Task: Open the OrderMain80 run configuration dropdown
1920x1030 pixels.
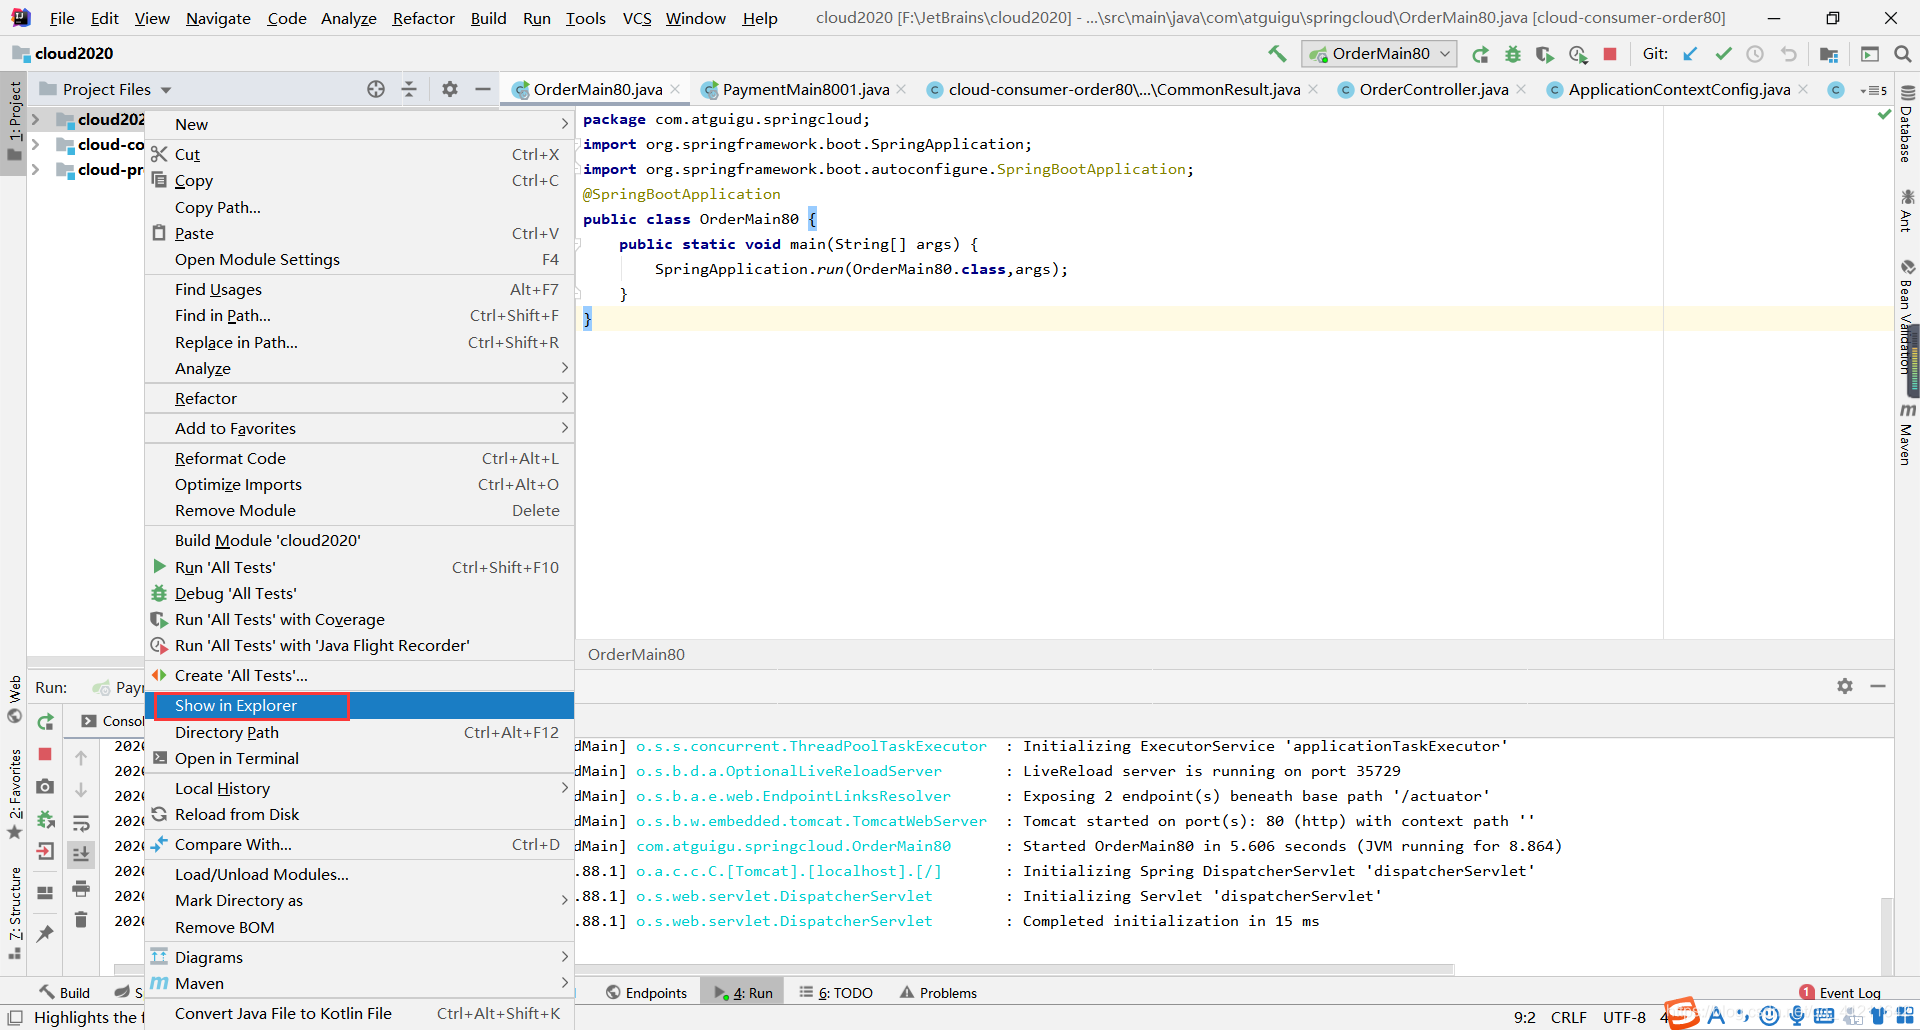Action: [1379, 54]
